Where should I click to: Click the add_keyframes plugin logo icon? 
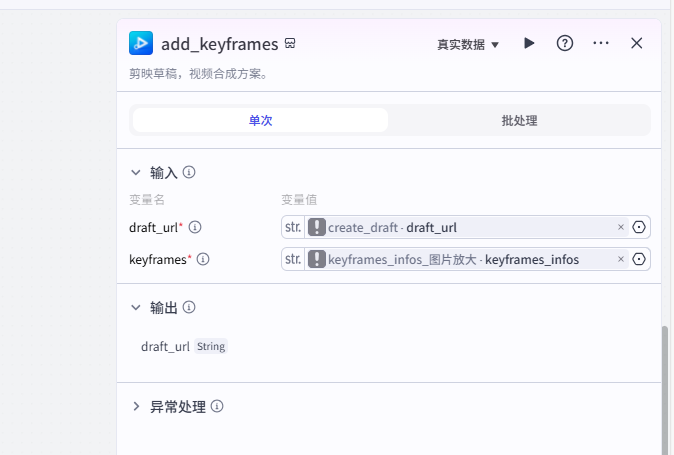(140, 43)
